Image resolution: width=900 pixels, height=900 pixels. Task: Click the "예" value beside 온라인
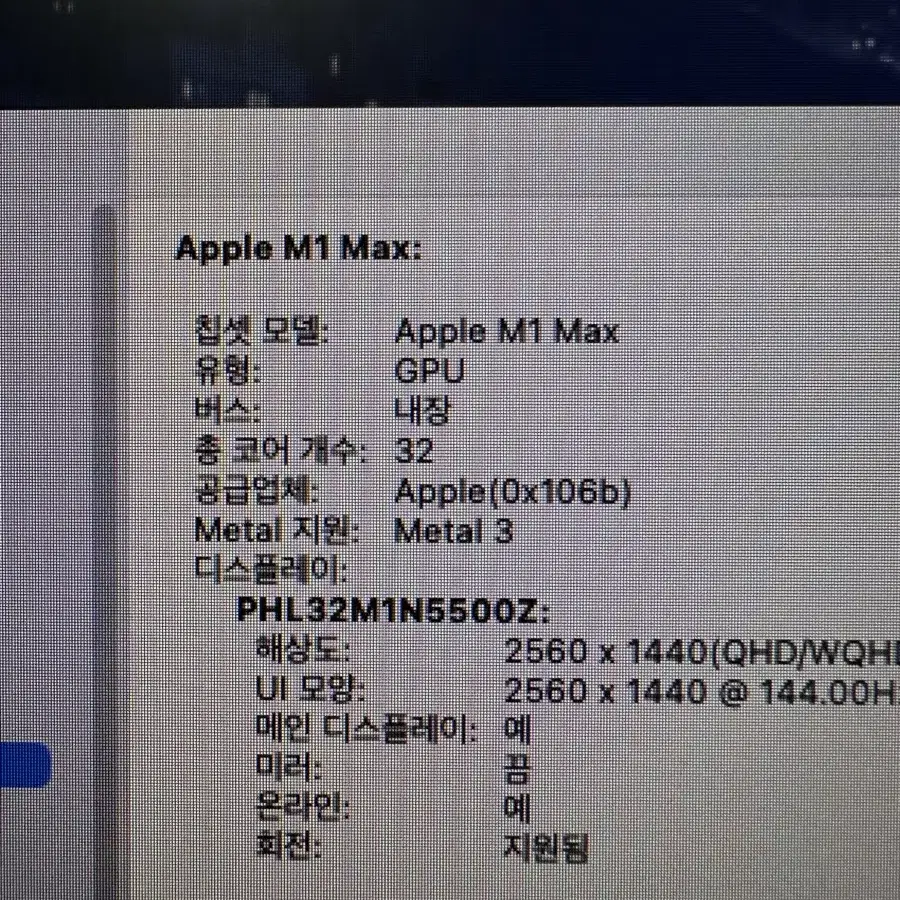pyautogui.click(x=517, y=808)
